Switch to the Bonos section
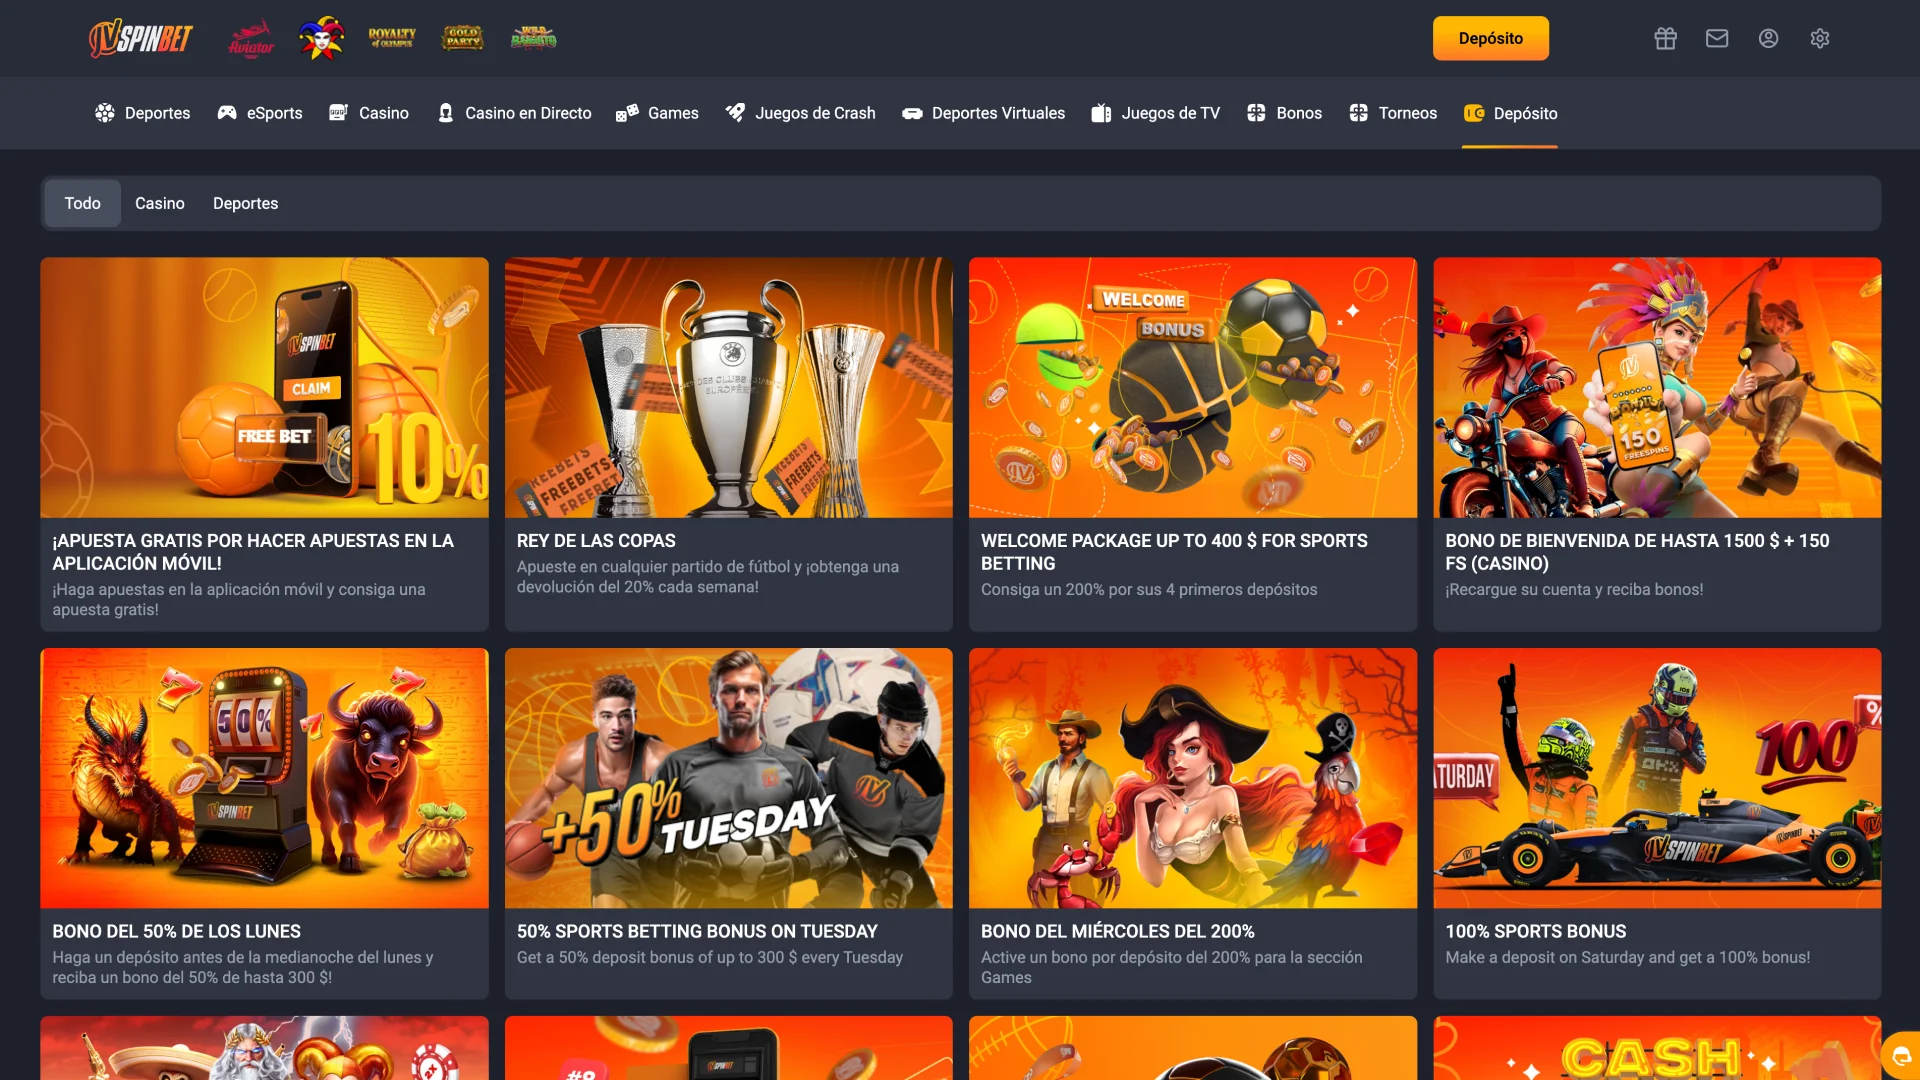The image size is (1920, 1080). (x=1284, y=113)
